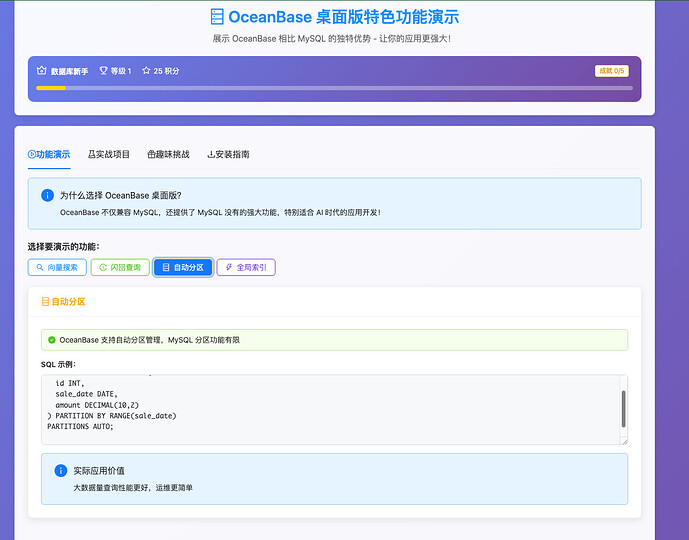Select the 自动分区 feature button
The width and height of the screenshot is (689, 540).
click(183, 267)
